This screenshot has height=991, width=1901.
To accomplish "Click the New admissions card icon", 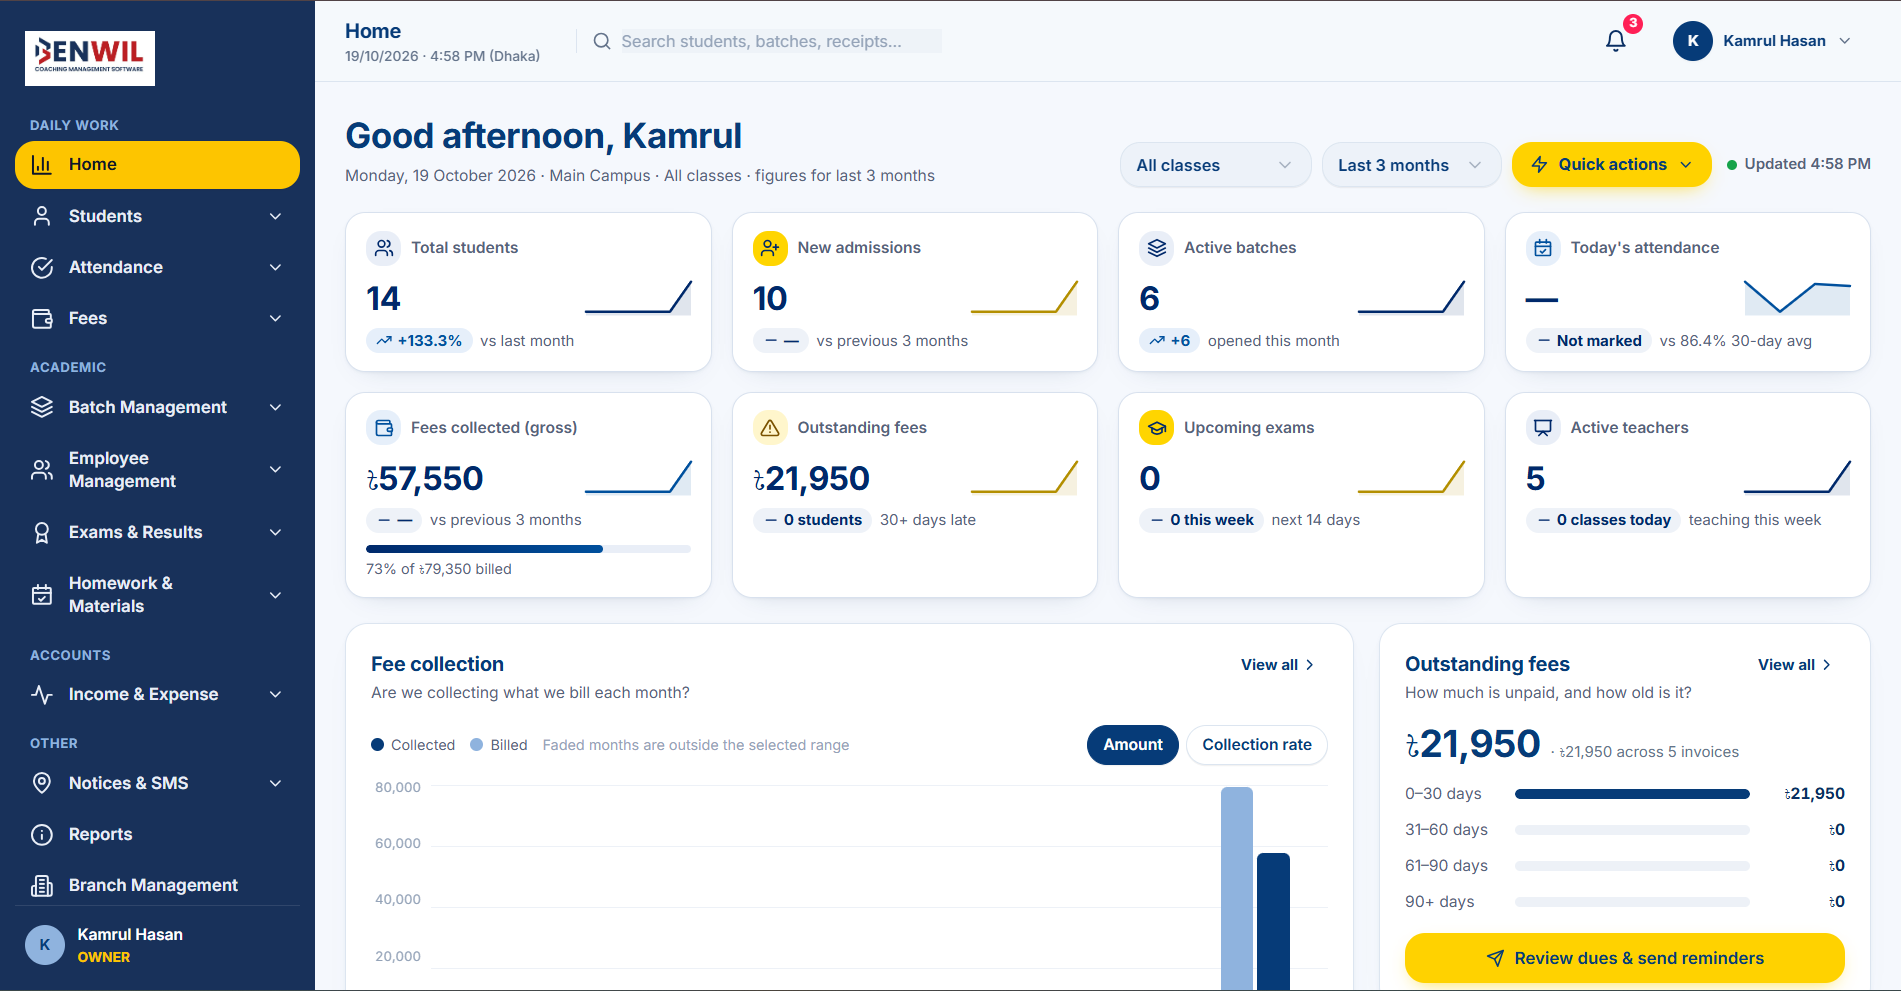I will 770,248.
